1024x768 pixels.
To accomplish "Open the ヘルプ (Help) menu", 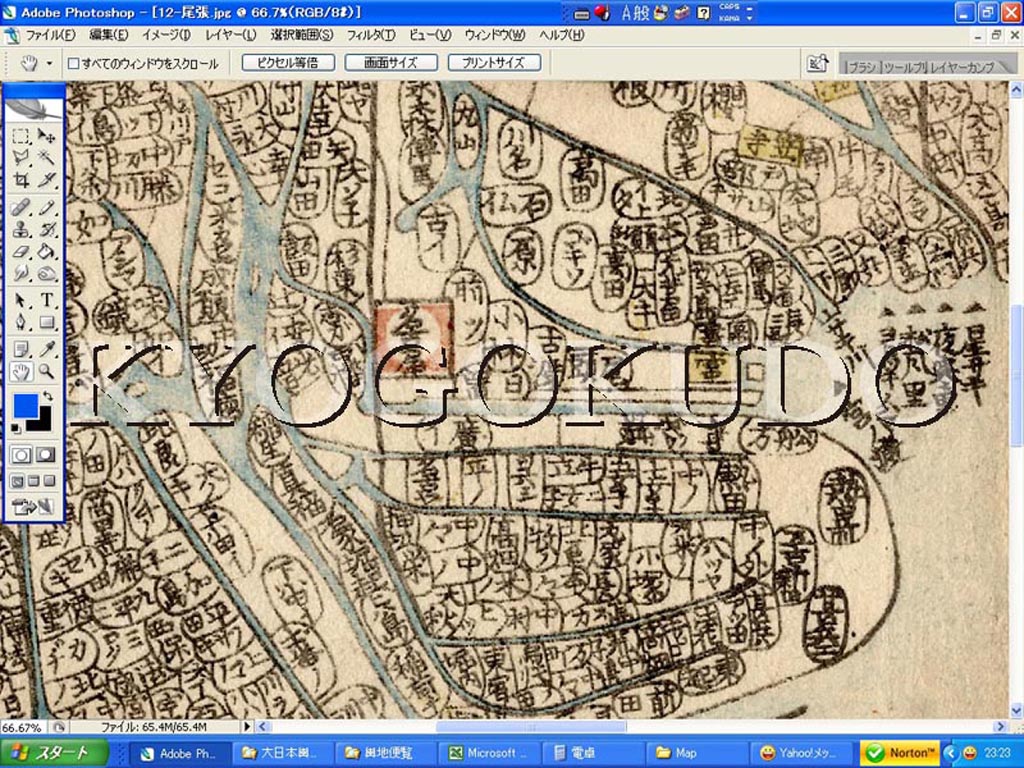I will 561,35.
